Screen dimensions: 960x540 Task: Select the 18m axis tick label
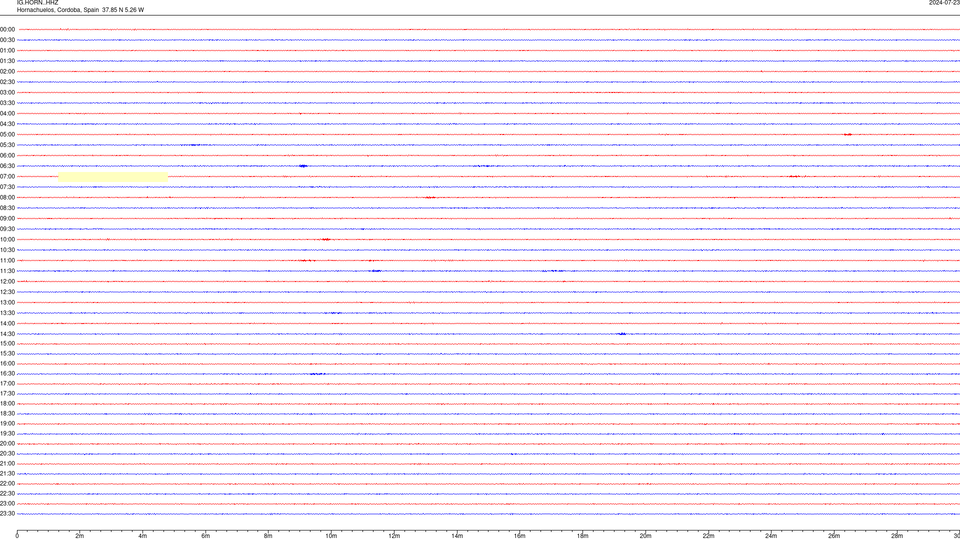click(582, 536)
